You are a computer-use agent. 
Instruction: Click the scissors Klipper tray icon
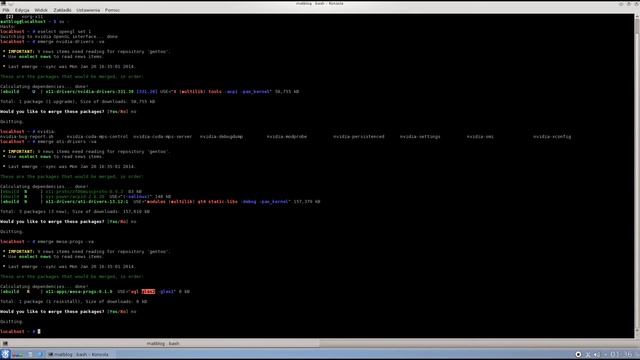pyautogui.click(x=588, y=355)
